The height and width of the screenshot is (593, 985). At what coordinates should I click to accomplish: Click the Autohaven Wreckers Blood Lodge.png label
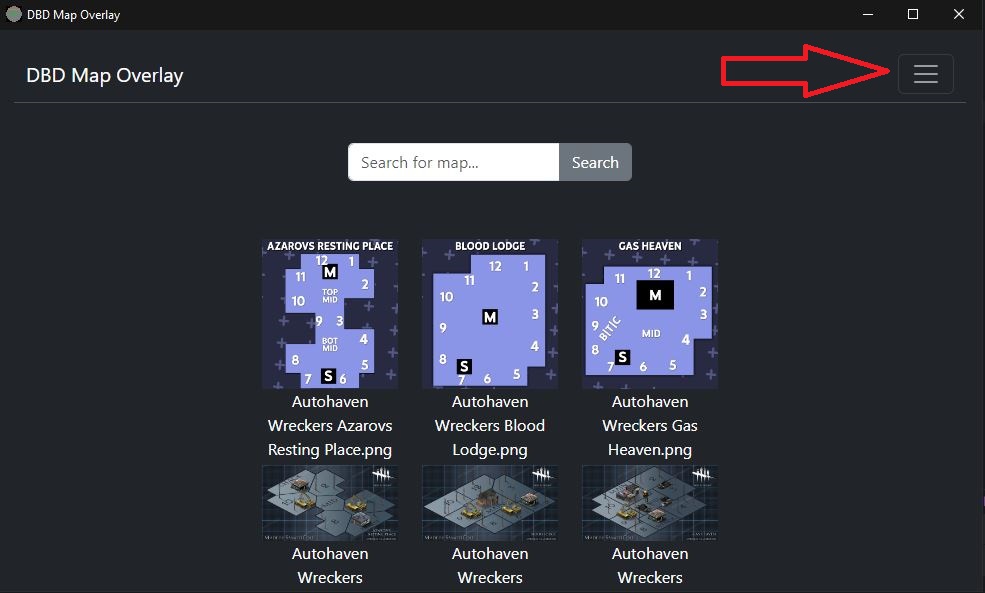[490, 425]
